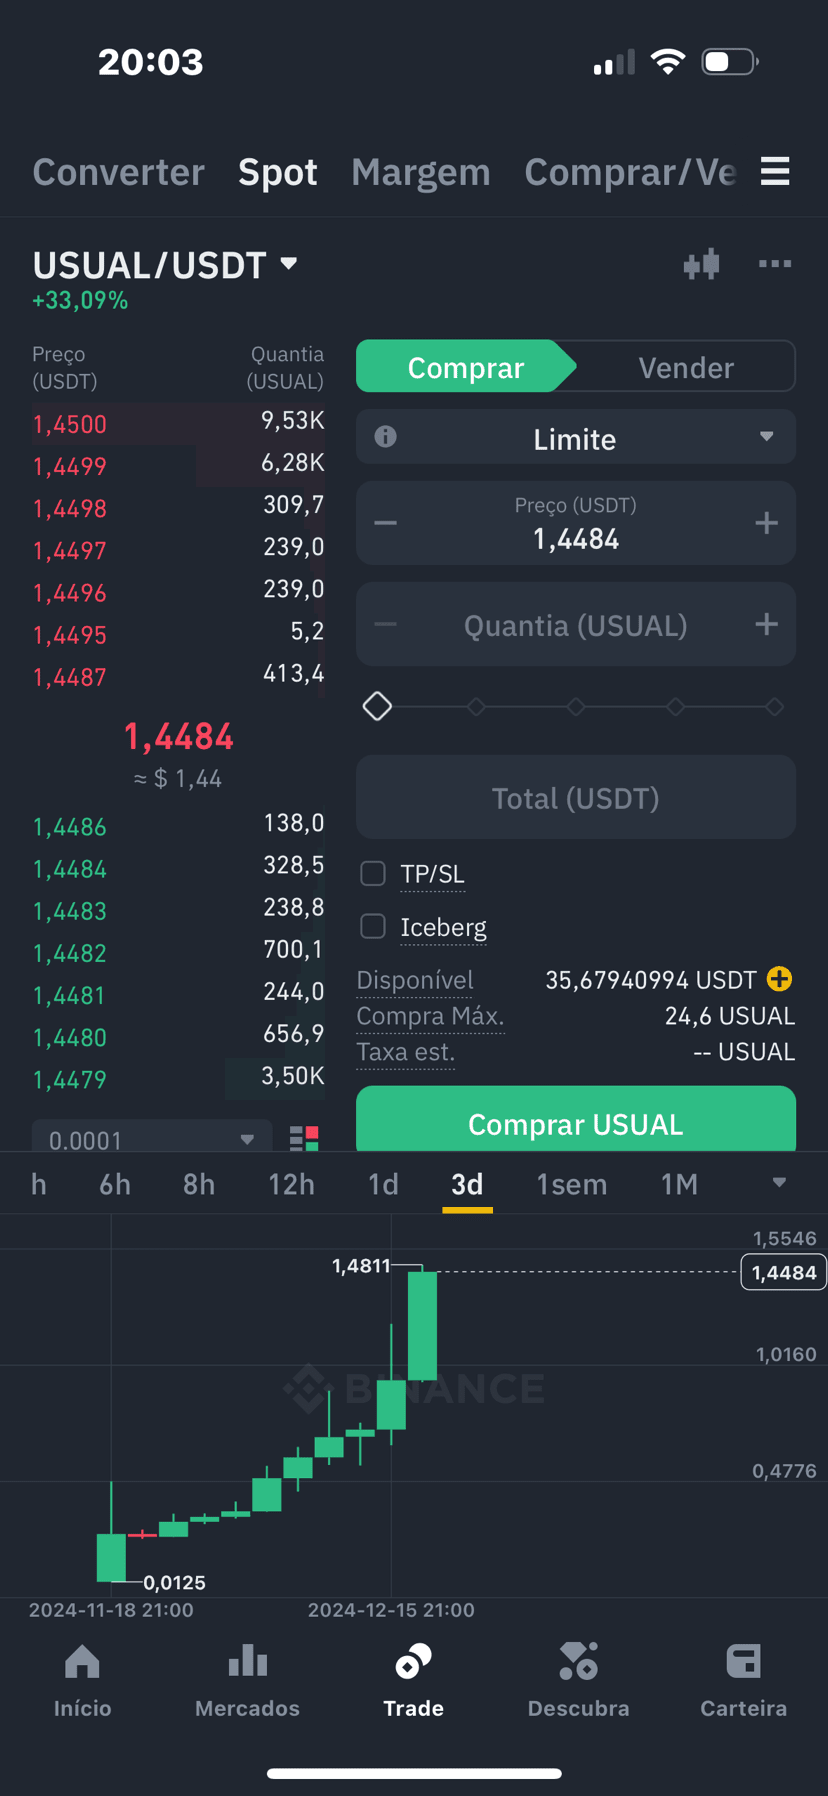Tap the last price 1,4484 in red
This screenshot has height=1796, width=828.
click(x=178, y=737)
